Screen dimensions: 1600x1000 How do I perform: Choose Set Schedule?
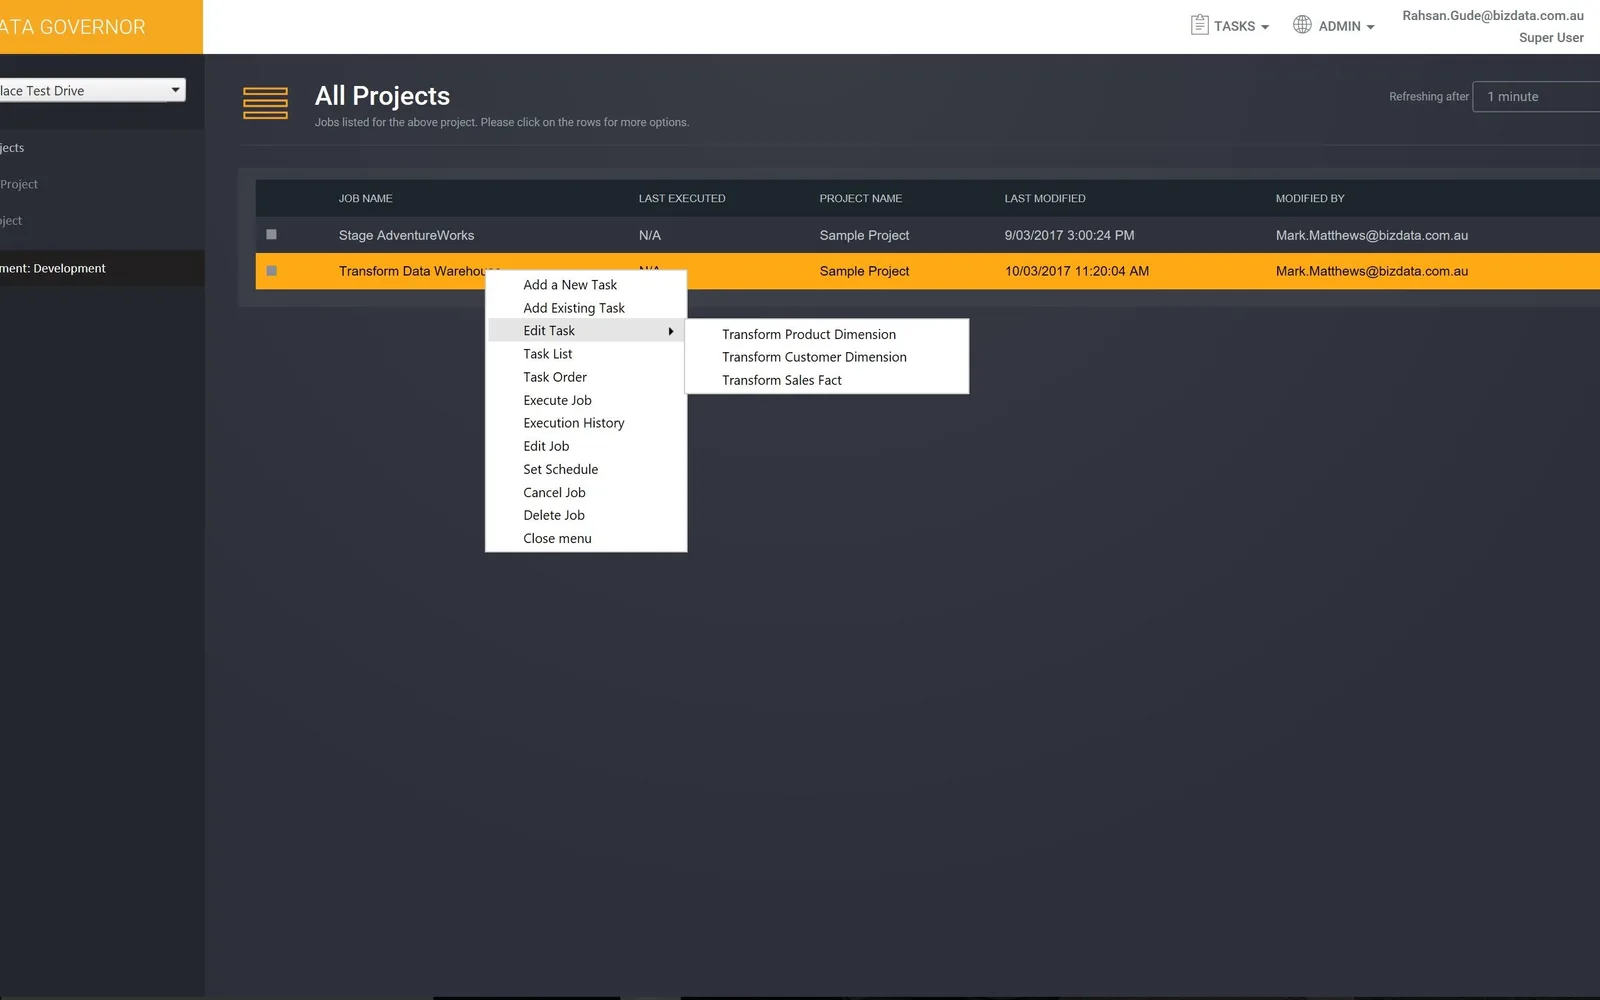586,469
